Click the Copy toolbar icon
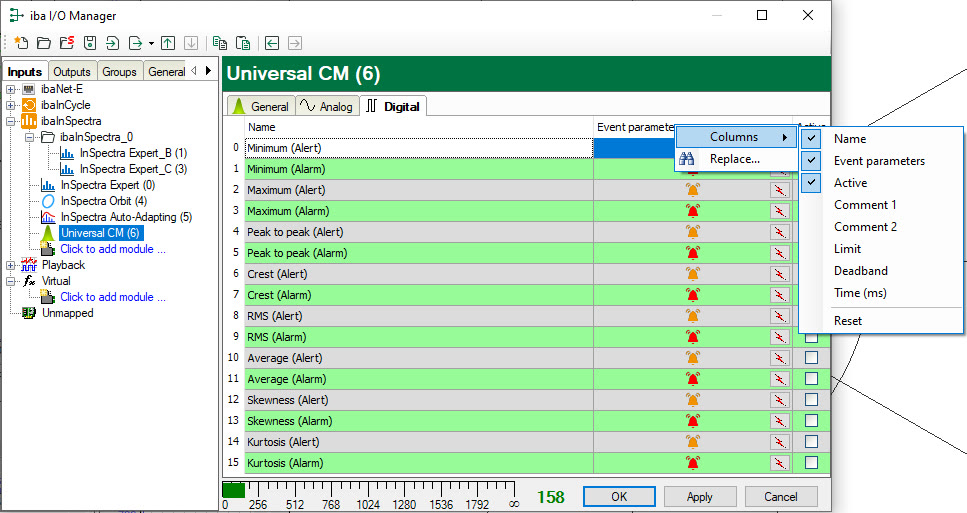The width and height of the screenshot is (967, 513). (x=220, y=43)
